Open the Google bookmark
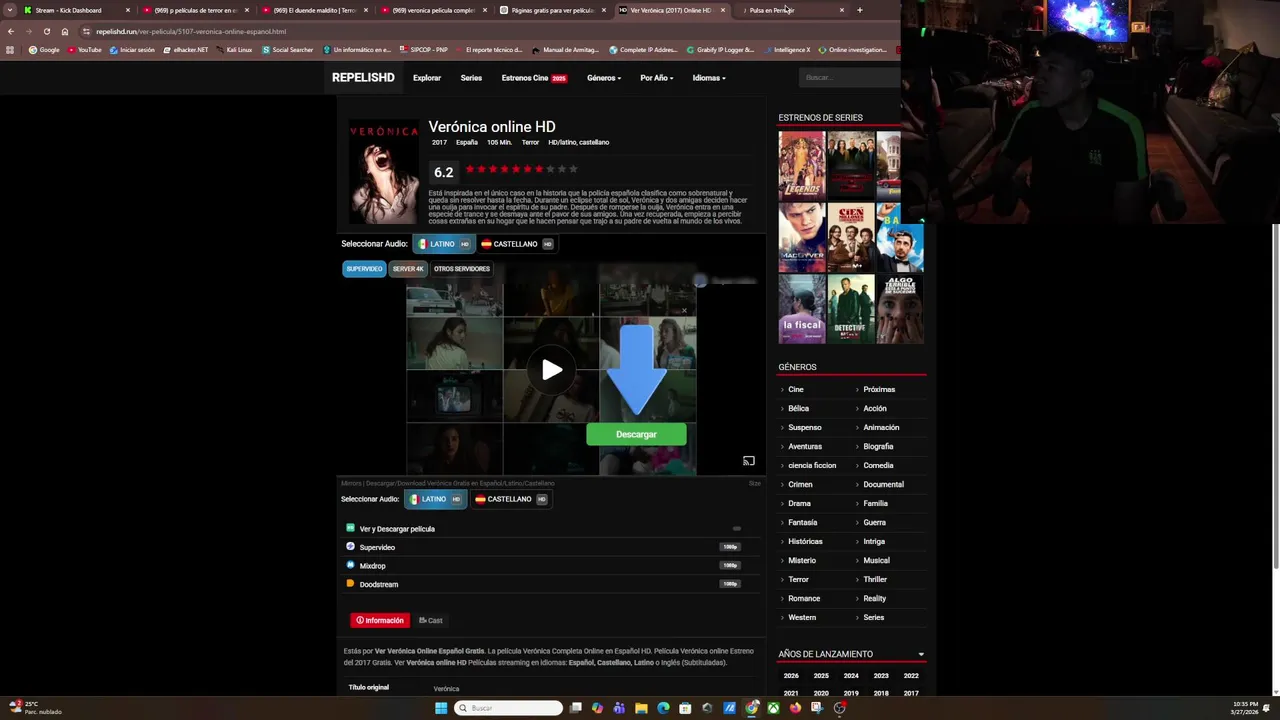This screenshot has height=720, width=1280. point(44,50)
